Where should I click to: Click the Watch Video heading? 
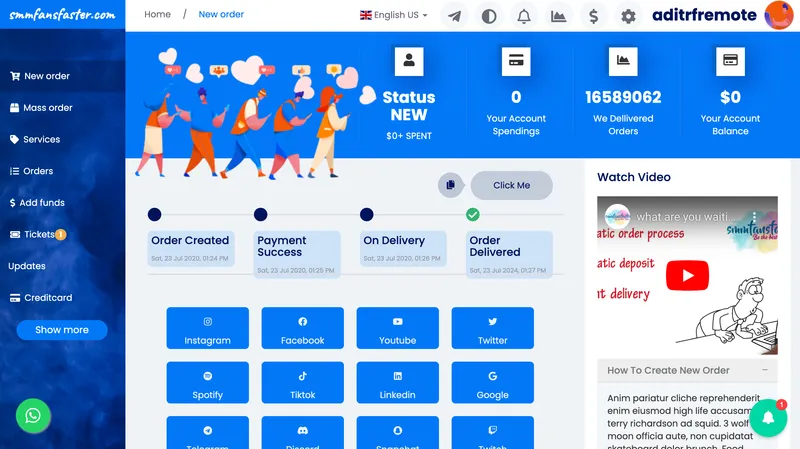pyautogui.click(x=634, y=177)
